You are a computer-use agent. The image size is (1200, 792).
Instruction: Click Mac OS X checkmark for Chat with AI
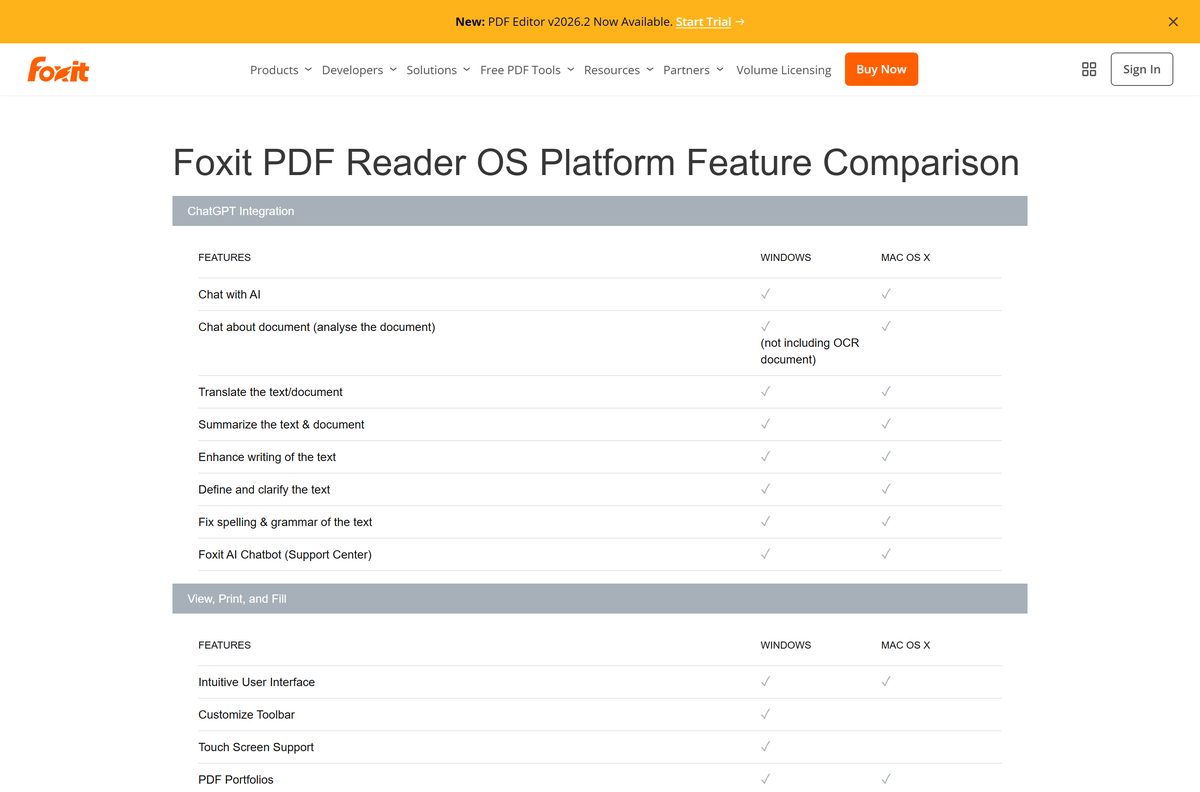(886, 294)
